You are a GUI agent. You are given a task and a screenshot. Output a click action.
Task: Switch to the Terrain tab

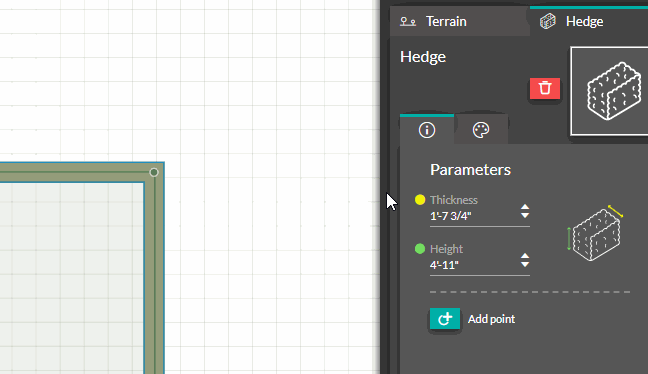pyautogui.click(x=460, y=21)
